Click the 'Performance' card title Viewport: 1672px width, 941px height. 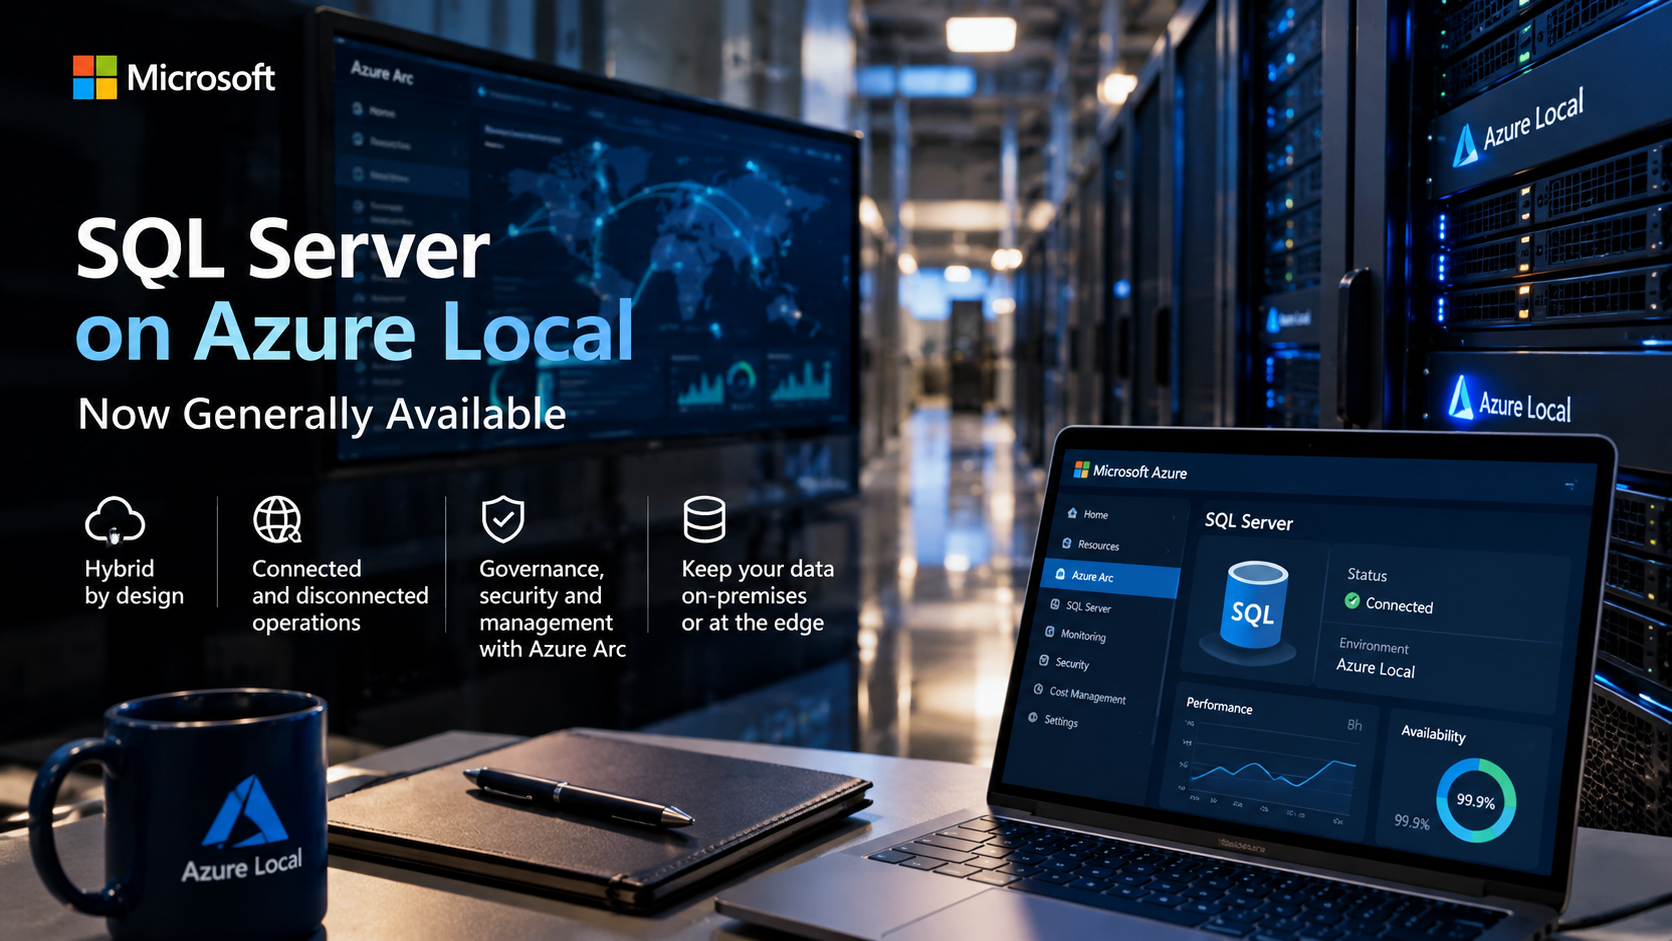[x=1219, y=705]
